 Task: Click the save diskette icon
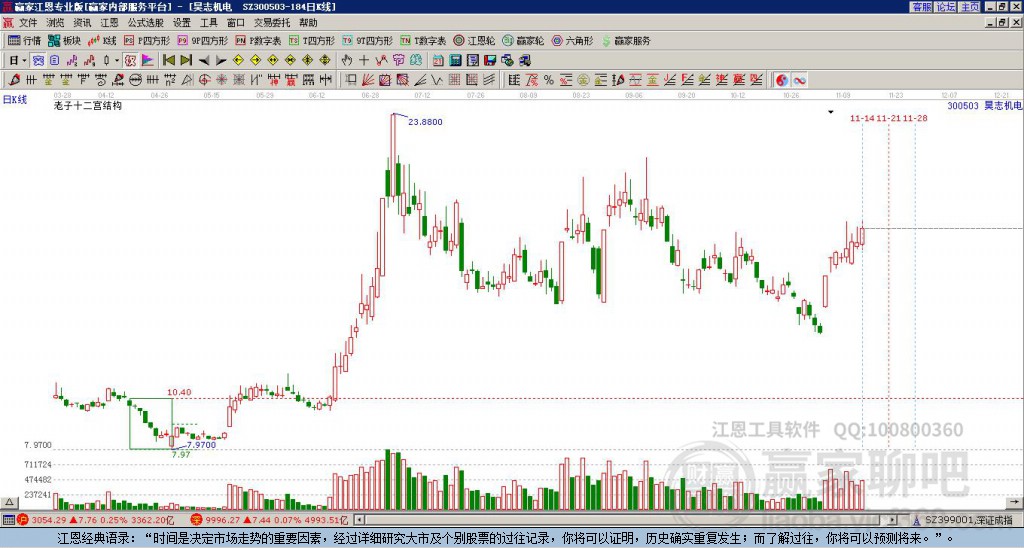point(490,61)
